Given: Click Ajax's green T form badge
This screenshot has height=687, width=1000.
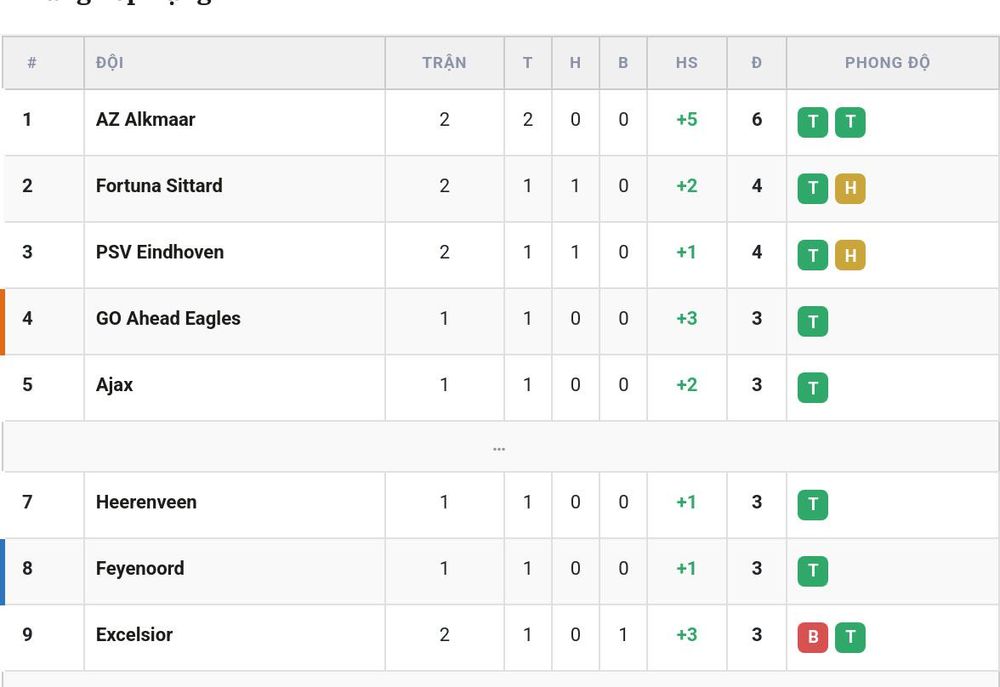Looking at the screenshot, I should coord(812,387).
